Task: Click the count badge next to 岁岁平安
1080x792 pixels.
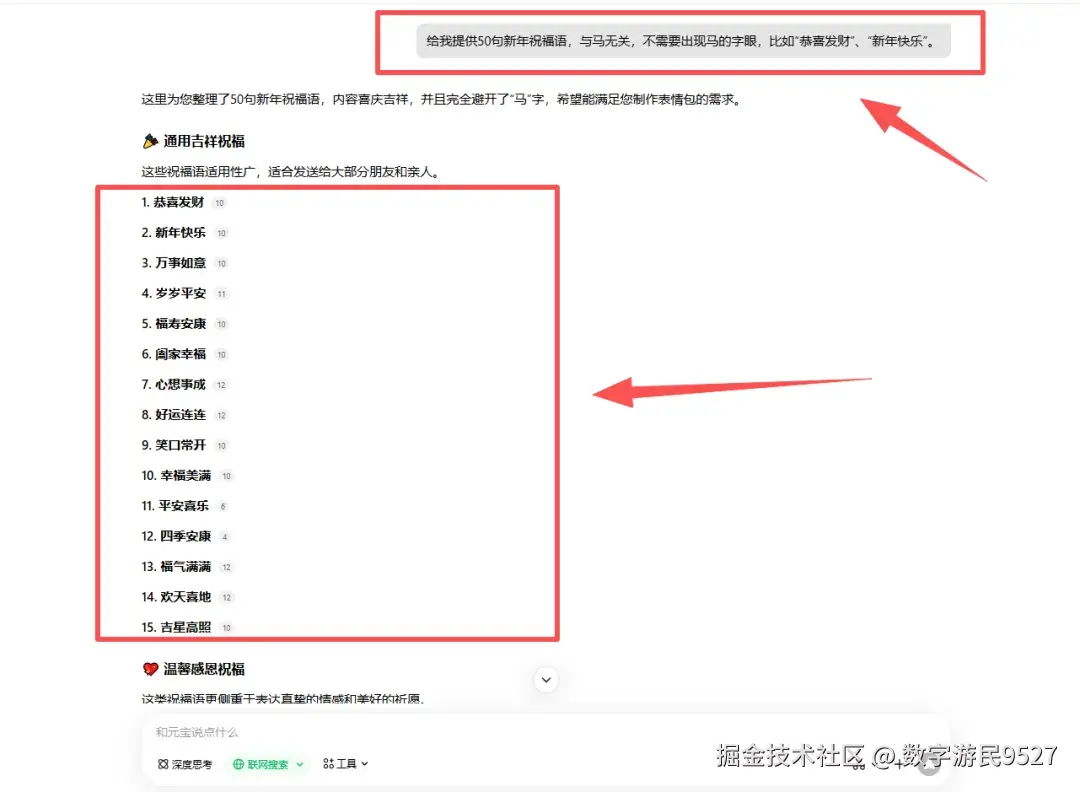Action: pyautogui.click(x=221, y=293)
